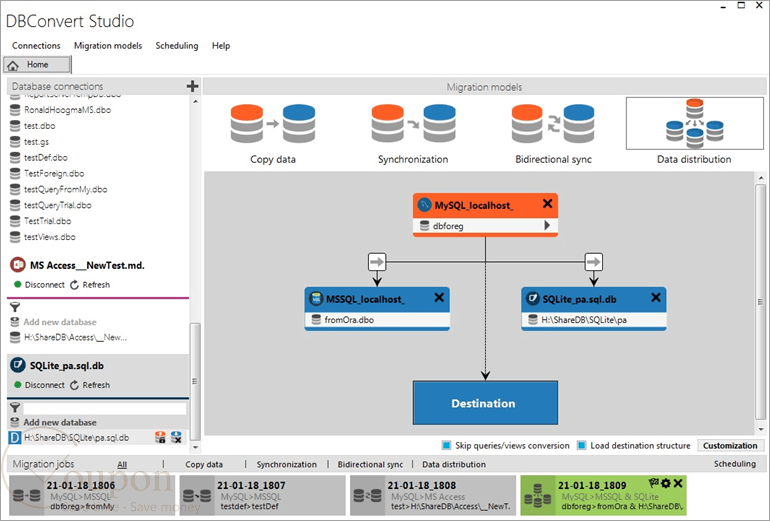Delete job 21-01-18_1809 with X icon
Image resolution: width=770 pixels, height=521 pixels.
tap(678, 483)
